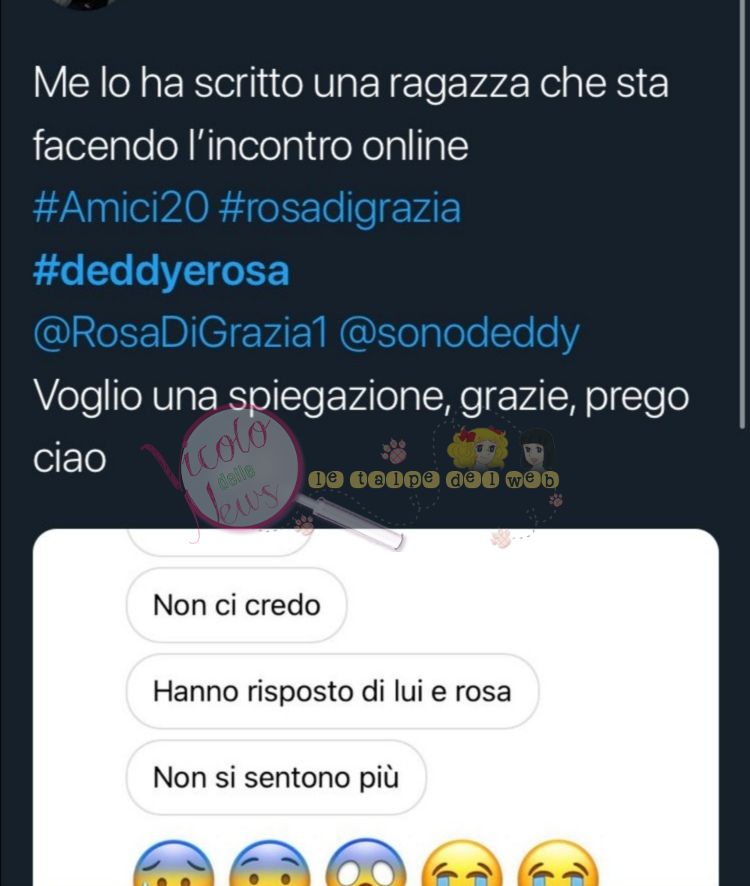Click the screaming face emoji

pyautogui.click(x=366, y=863)
